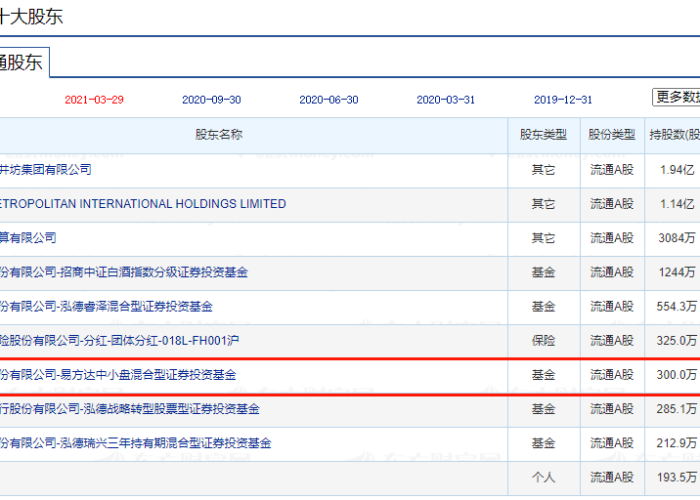700x500 pixels.
Task: Select the 554.3万 shareholding value
Action: (677, 307)
